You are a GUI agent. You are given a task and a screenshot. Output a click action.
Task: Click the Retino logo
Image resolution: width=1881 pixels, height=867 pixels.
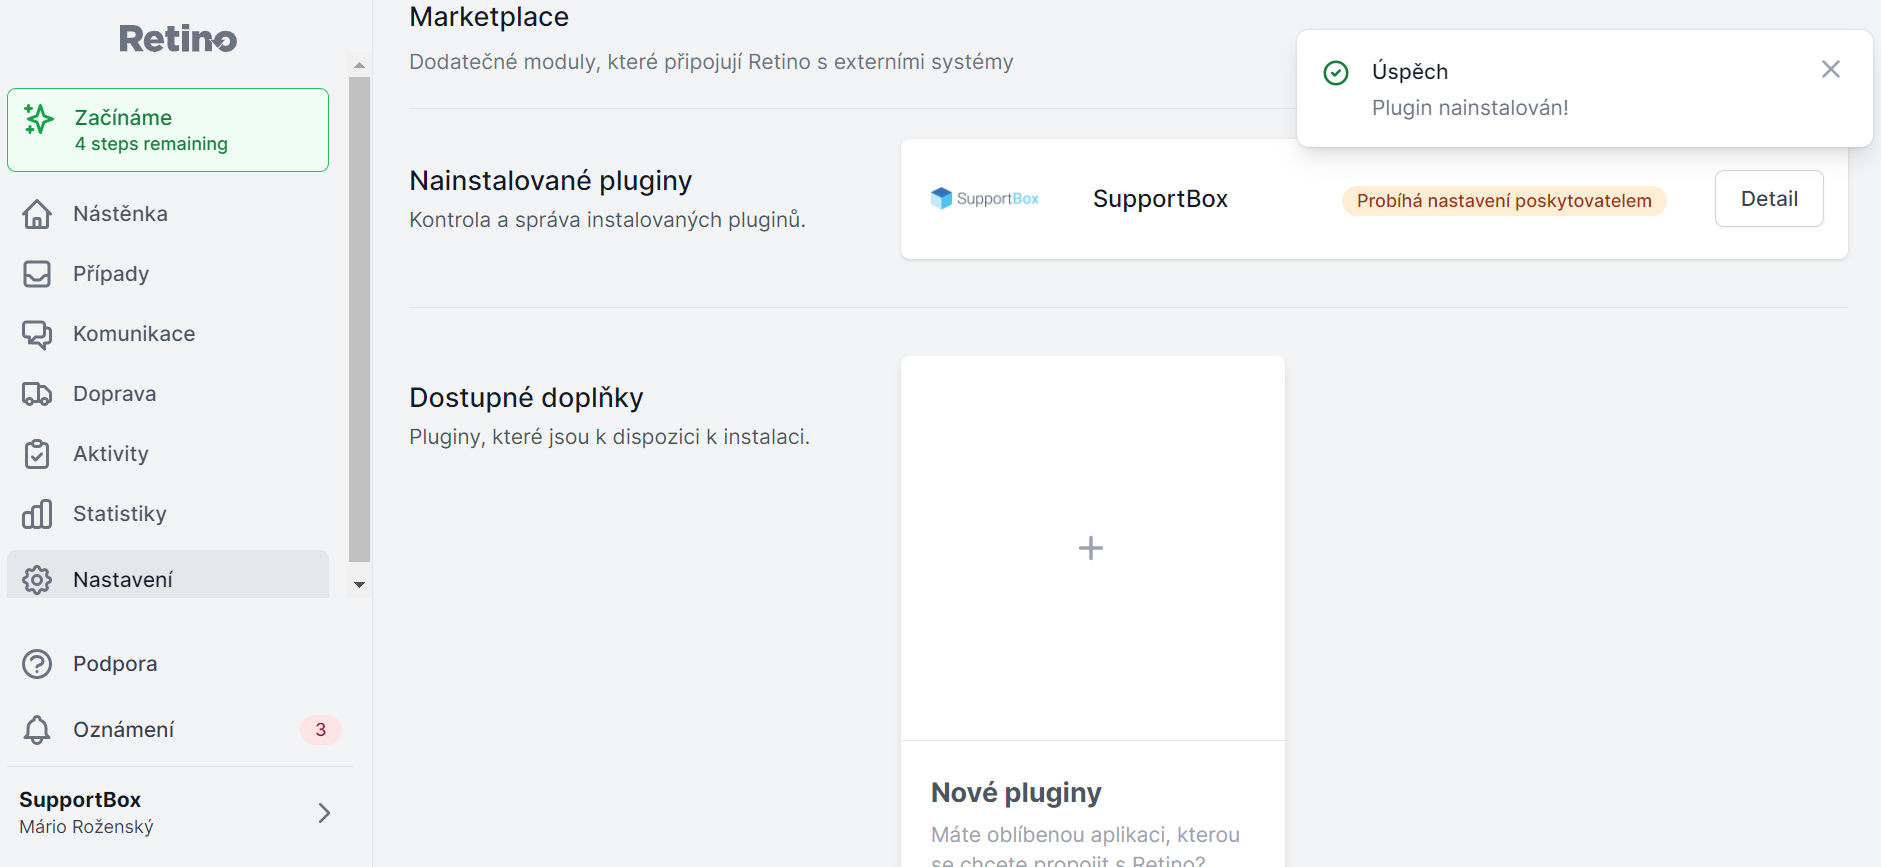[178, 39]
